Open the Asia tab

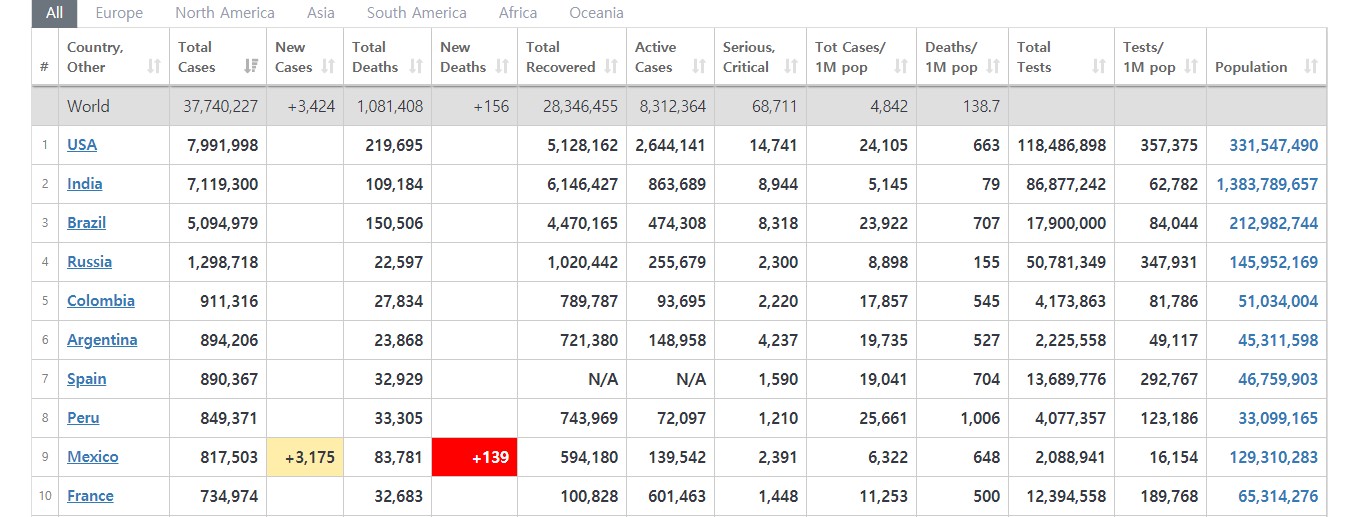pos(321,13)
